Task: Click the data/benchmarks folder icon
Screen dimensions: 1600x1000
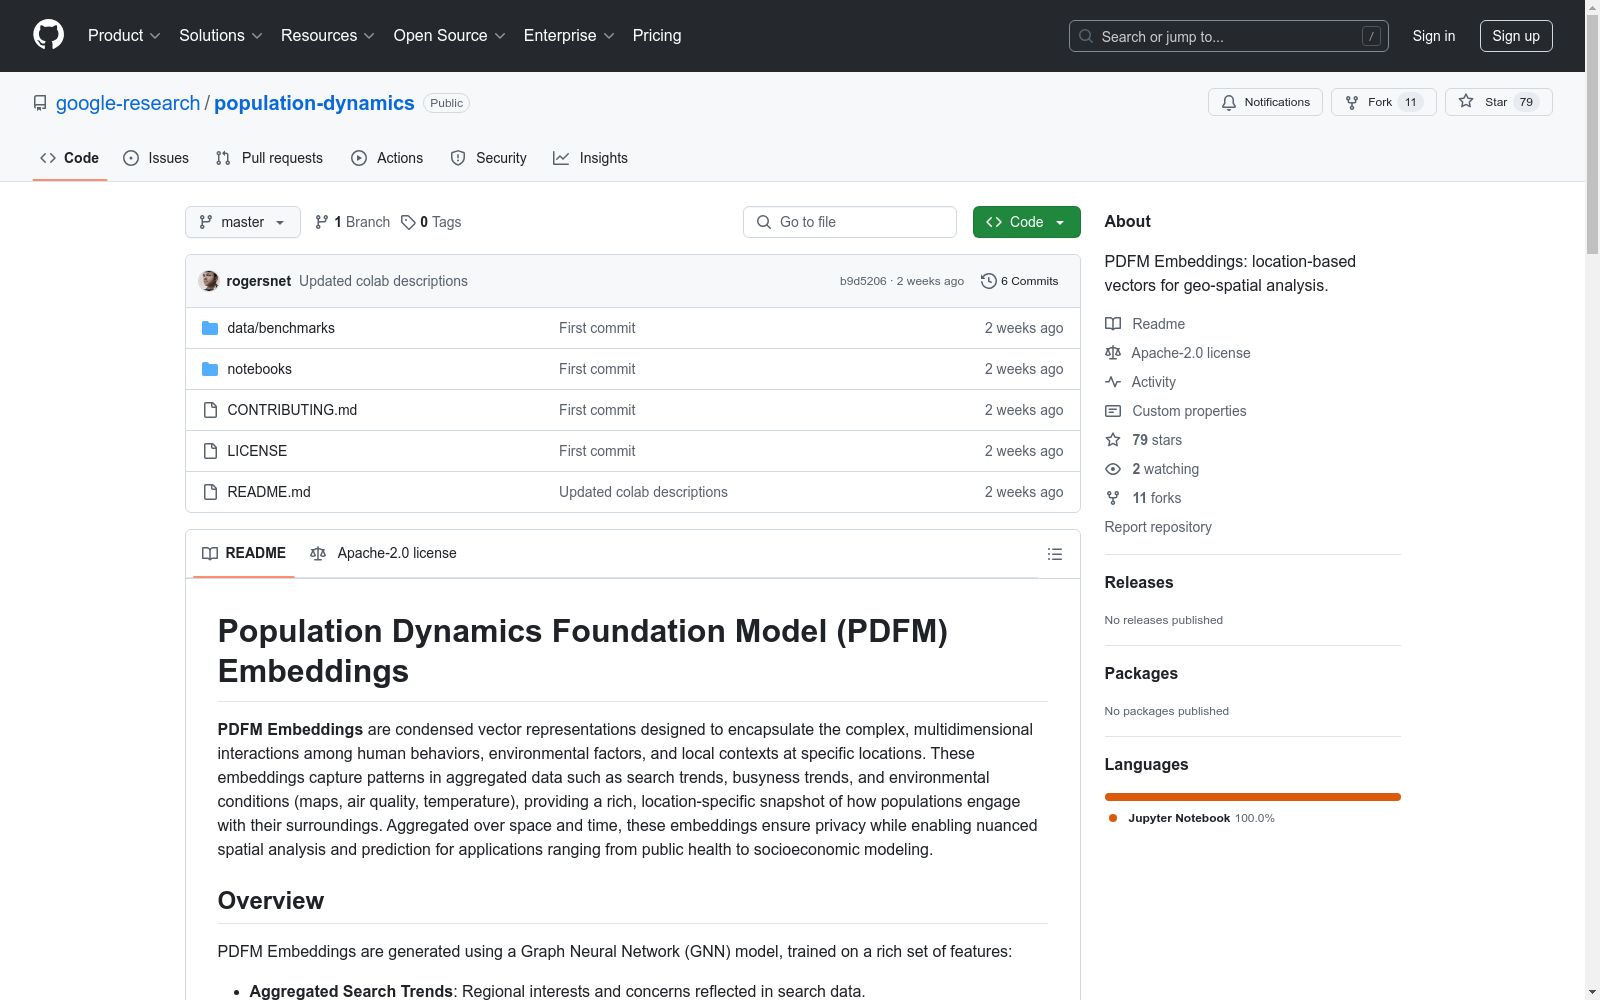Action: coord(210,328)
